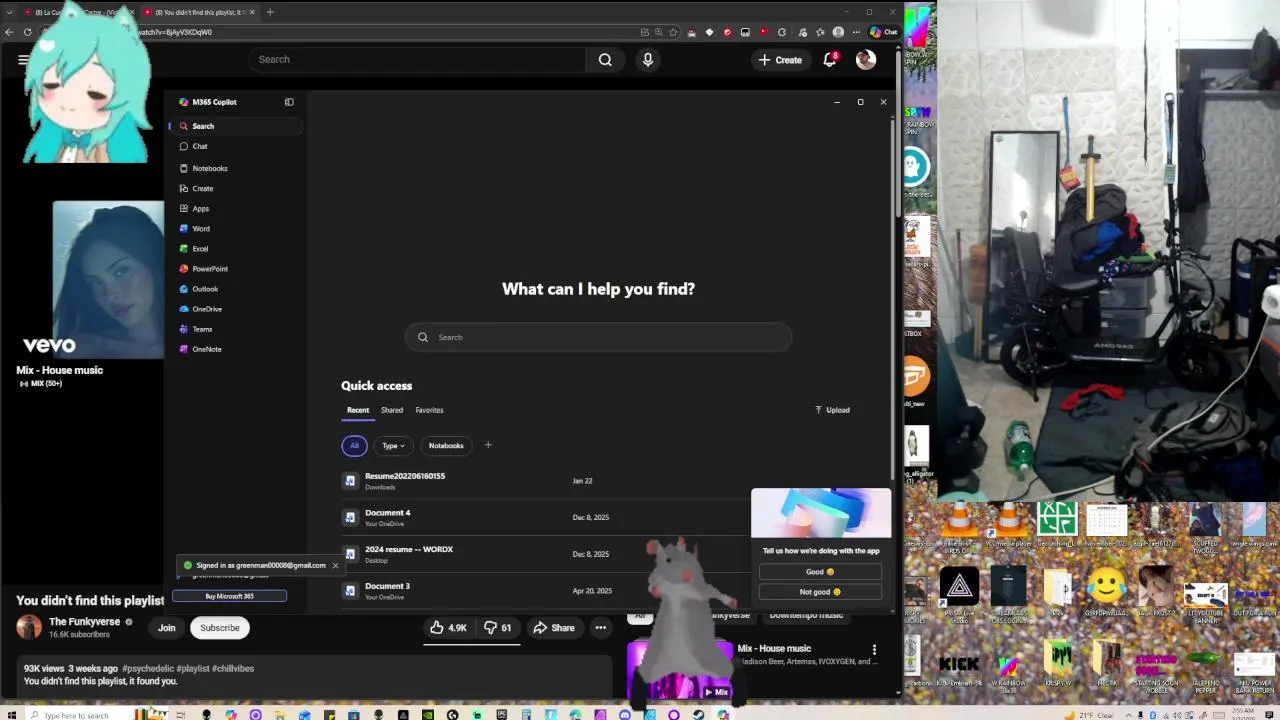Click the #psychedelic hashtag link
The image size is (1280, 720).
[147, 668]
